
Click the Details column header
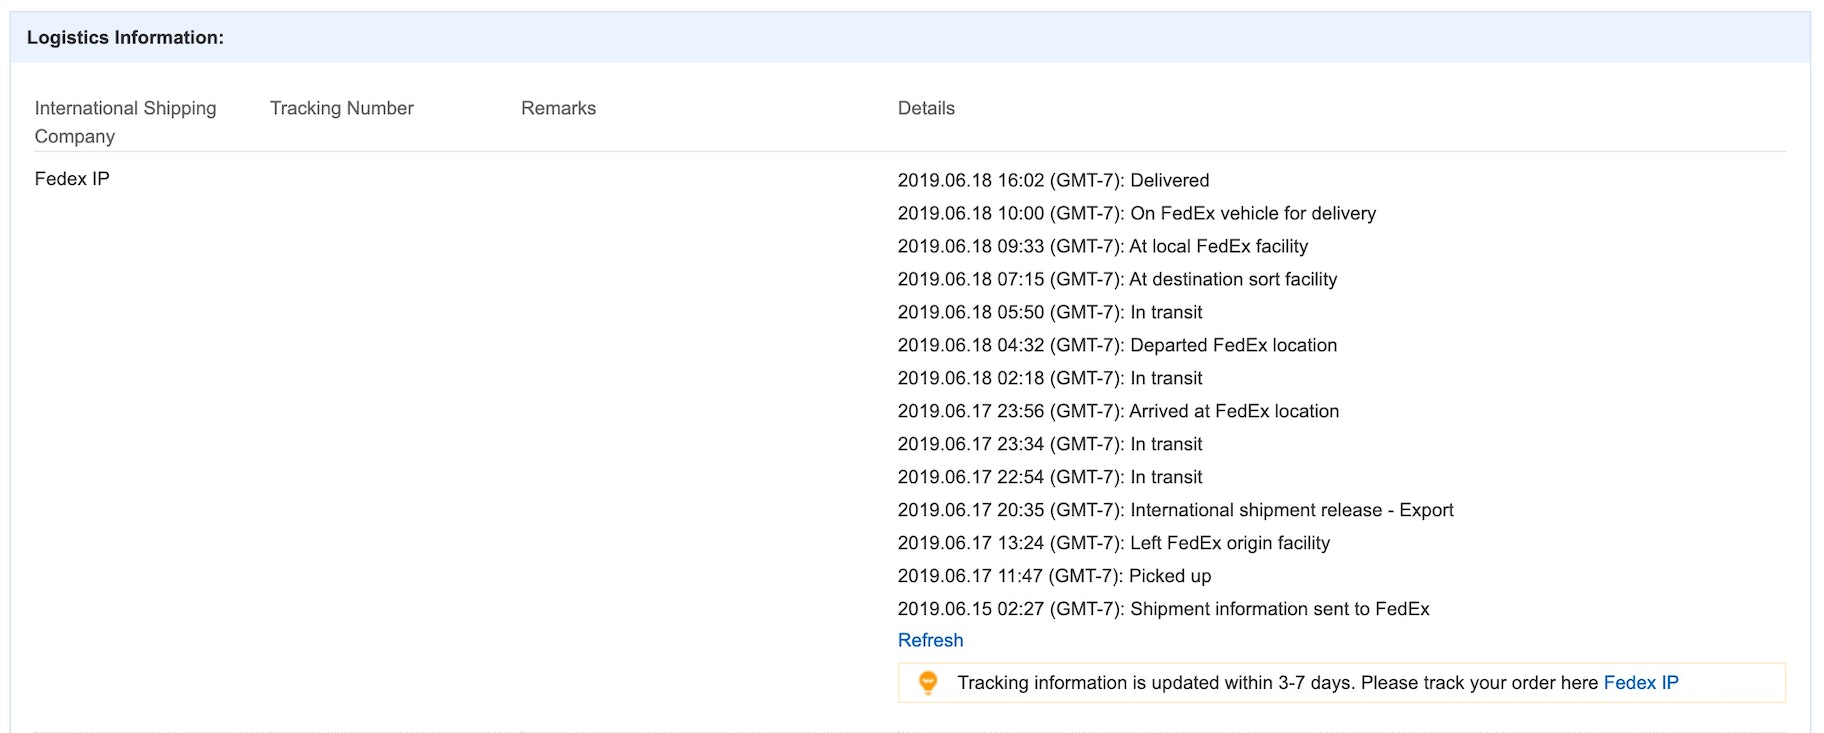click(x=926, y=108)
